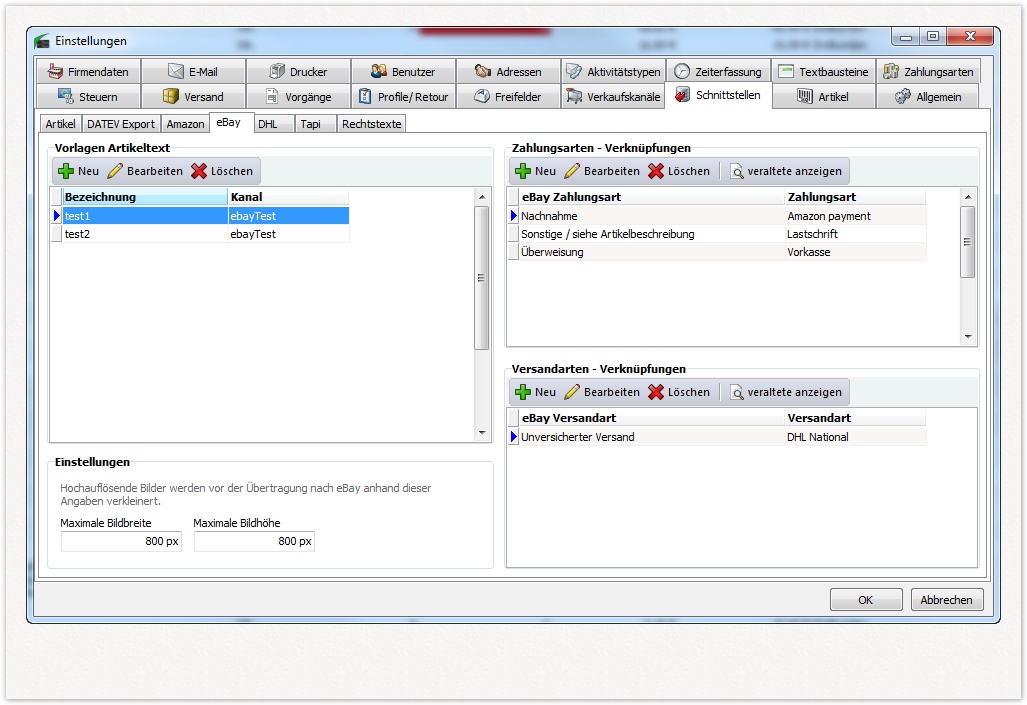This screenshot has height=705, width=1027.
Task: Click the Maximale Bildbreite input field
Action: tap(121, 541)
